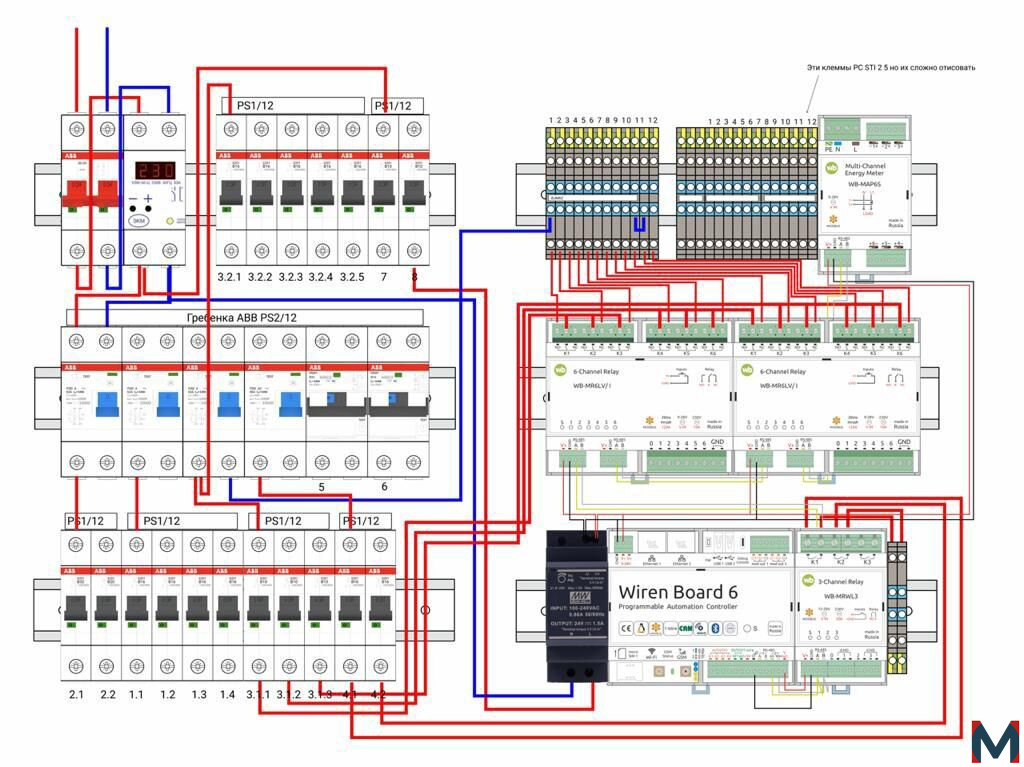Flip the breaker lever above label 3.2.3
Screen dimensions: 1024x767
click(291, 191)
